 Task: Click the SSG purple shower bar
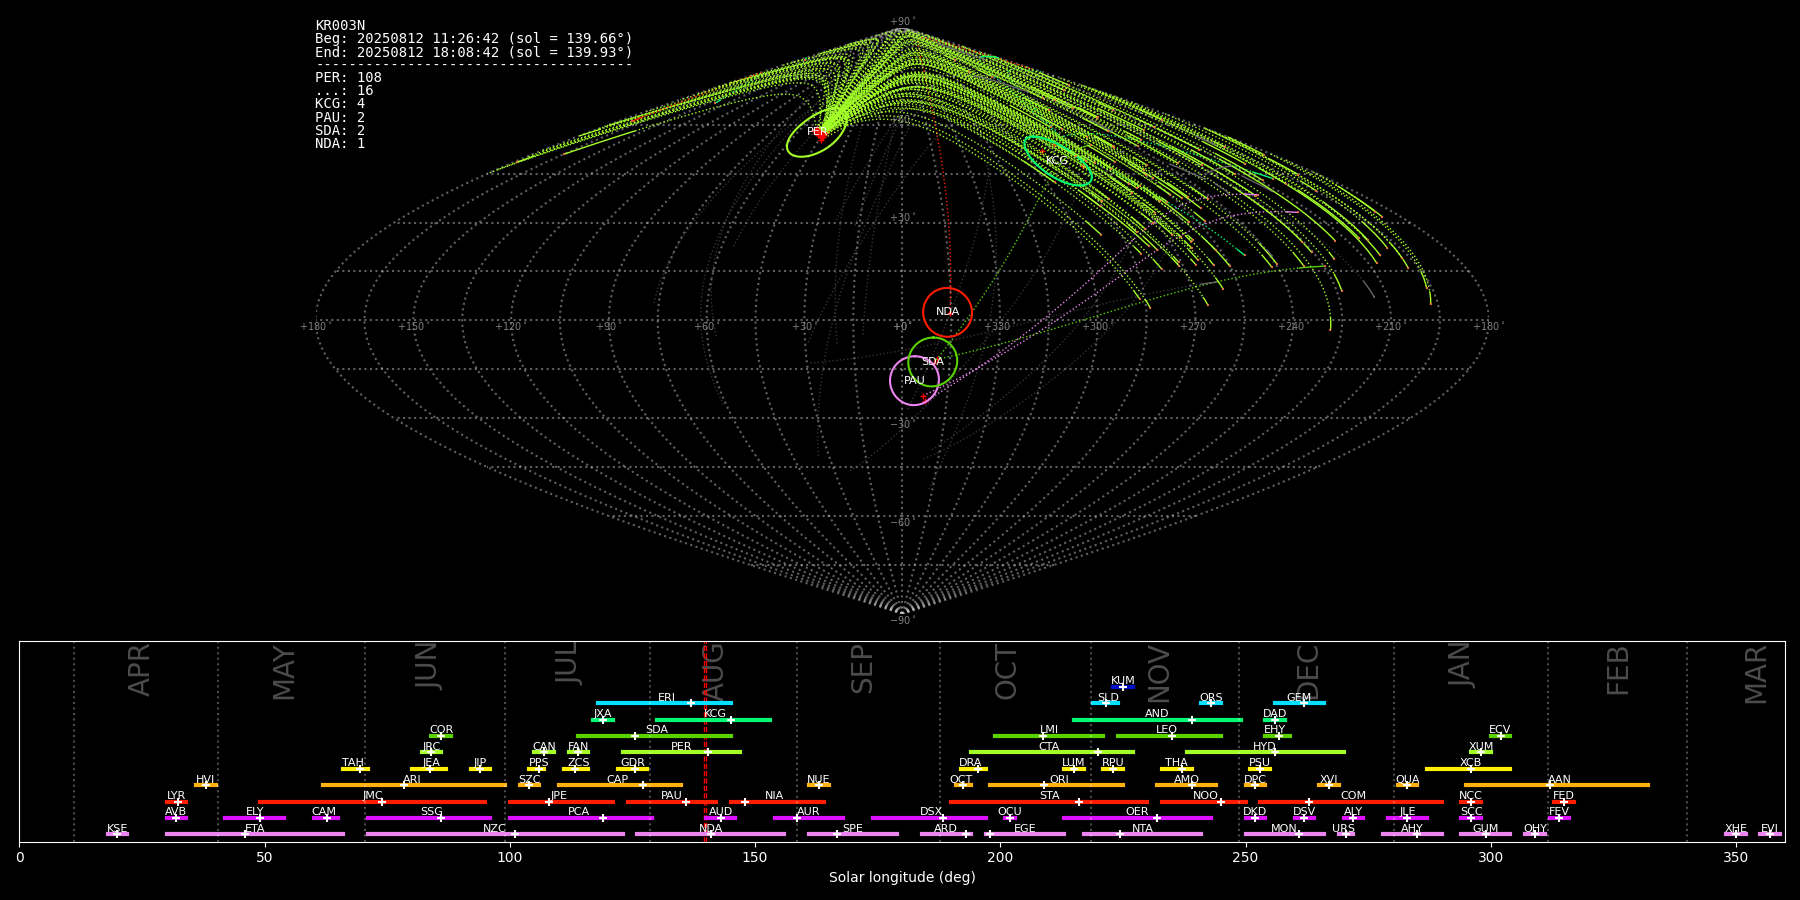pos(428,818)
